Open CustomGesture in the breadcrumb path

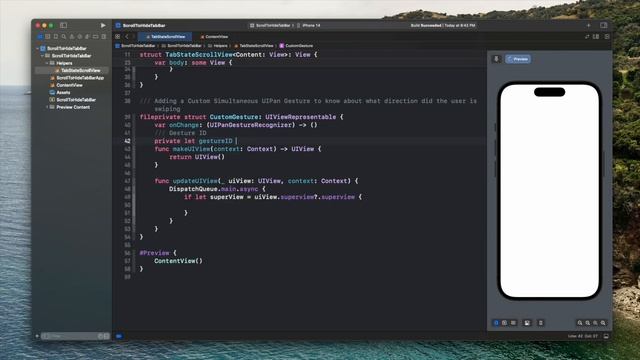[296, 46]
